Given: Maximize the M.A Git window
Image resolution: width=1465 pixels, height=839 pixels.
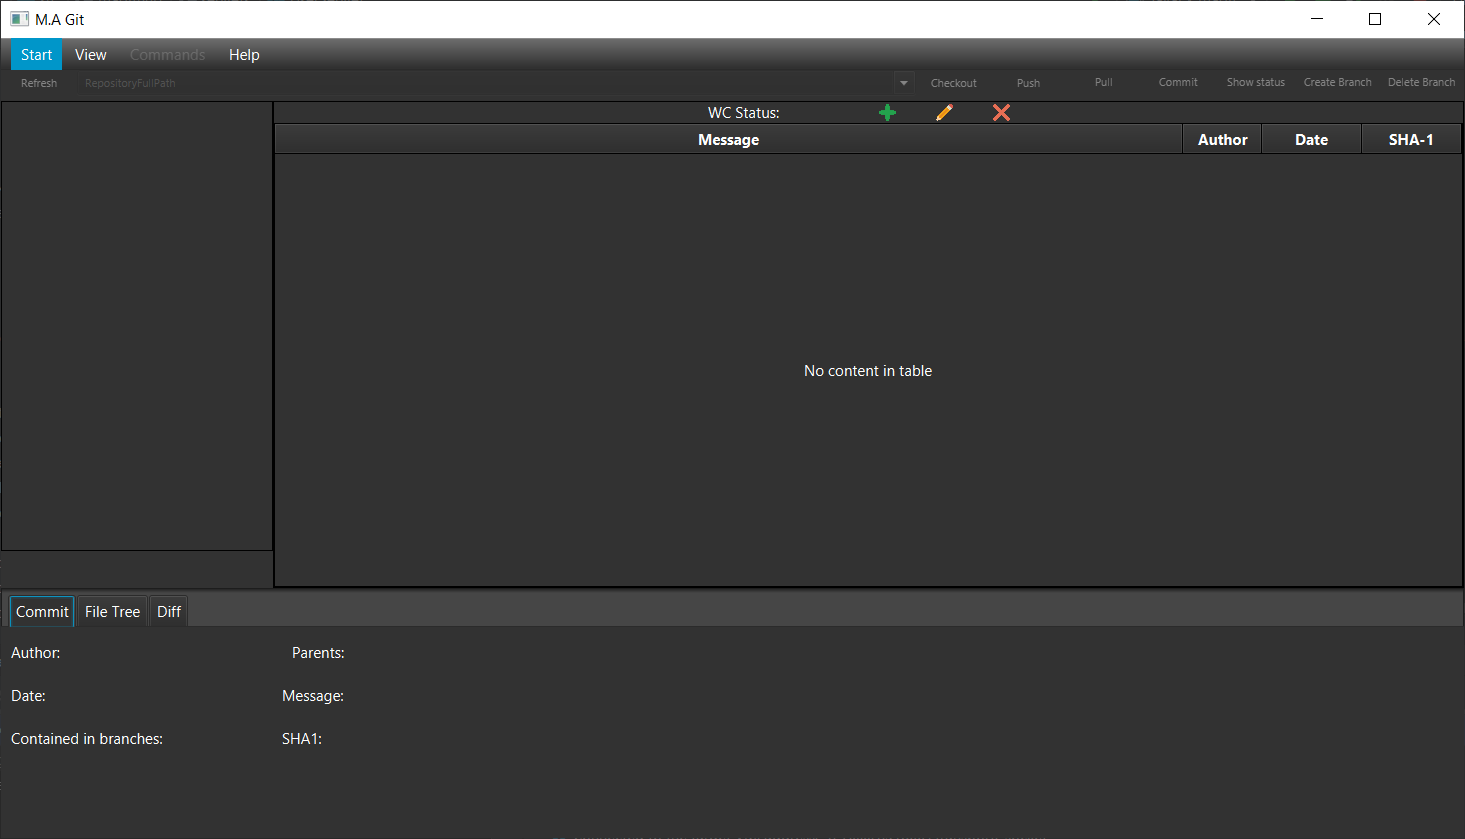Looking at the screenshot, I should [x=1375, y=19].
